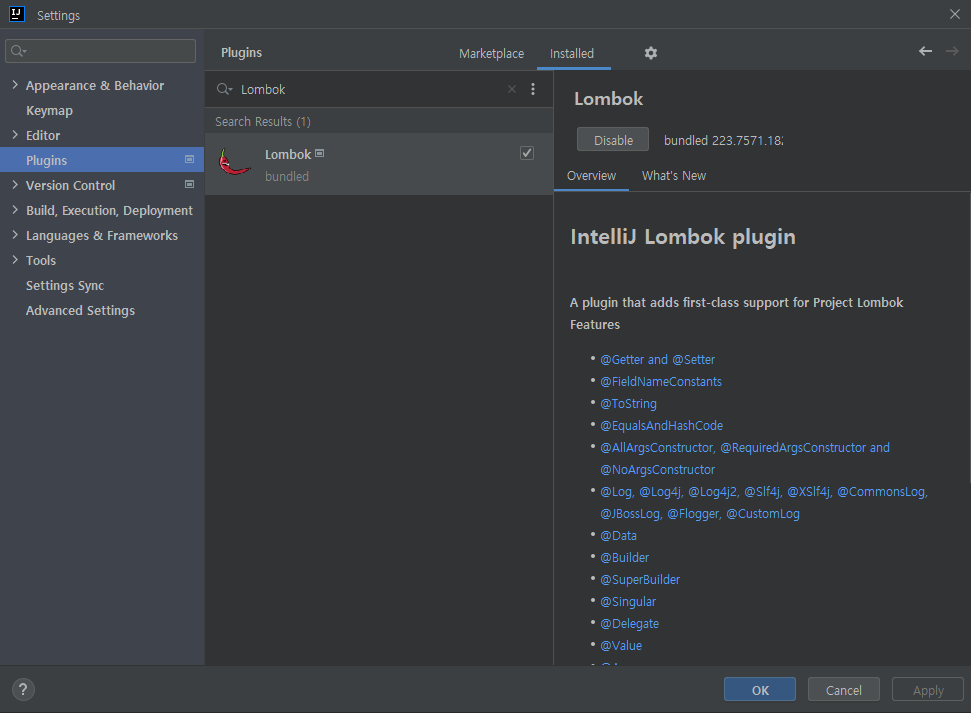Select Plugins in the settings tree
Image resolution: width=971 pixels, height=713 pixels.
pyautogui.click(x=102, y=160)
